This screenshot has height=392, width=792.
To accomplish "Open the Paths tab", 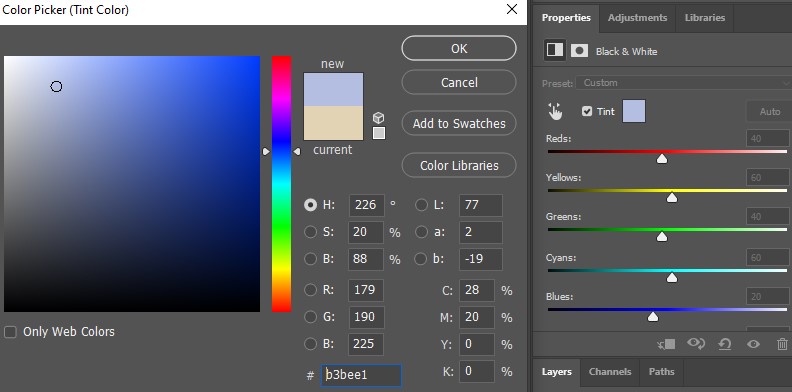I will (661, 372).
